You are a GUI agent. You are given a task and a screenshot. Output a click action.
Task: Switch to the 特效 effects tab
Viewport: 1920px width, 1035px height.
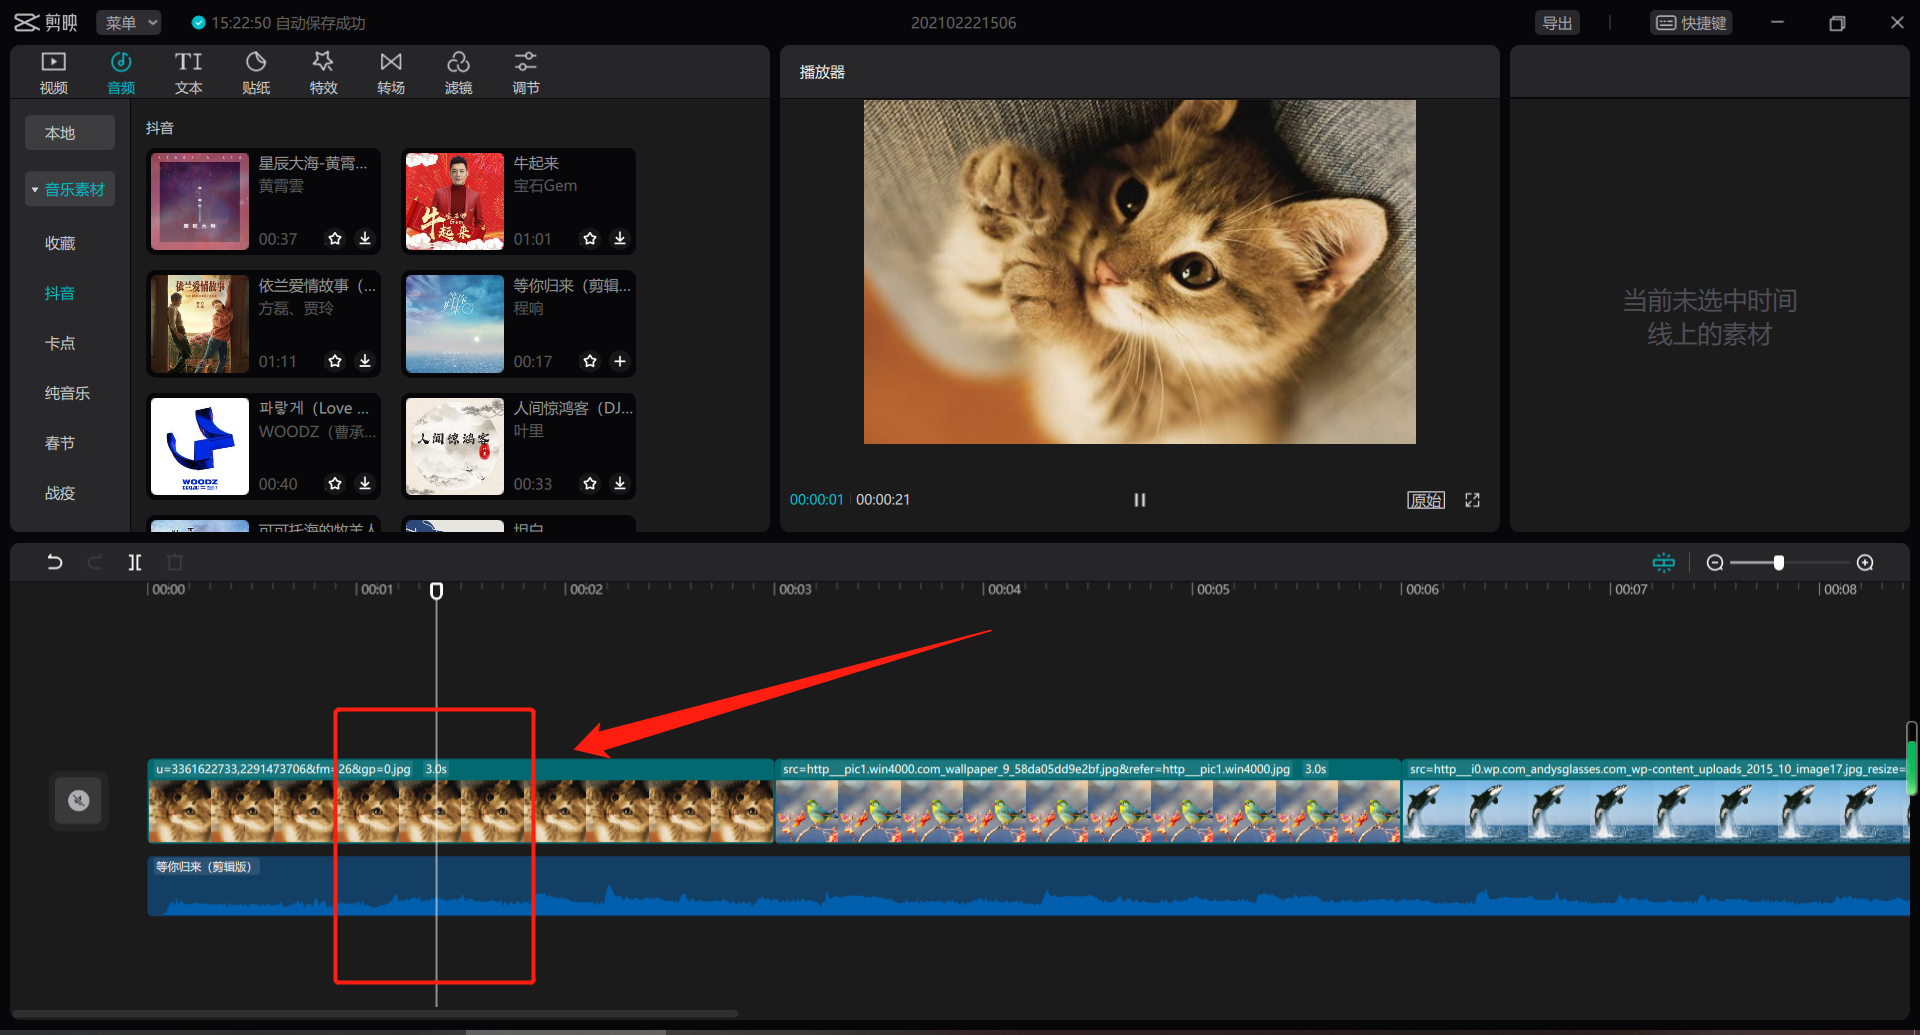click(323, 73)
